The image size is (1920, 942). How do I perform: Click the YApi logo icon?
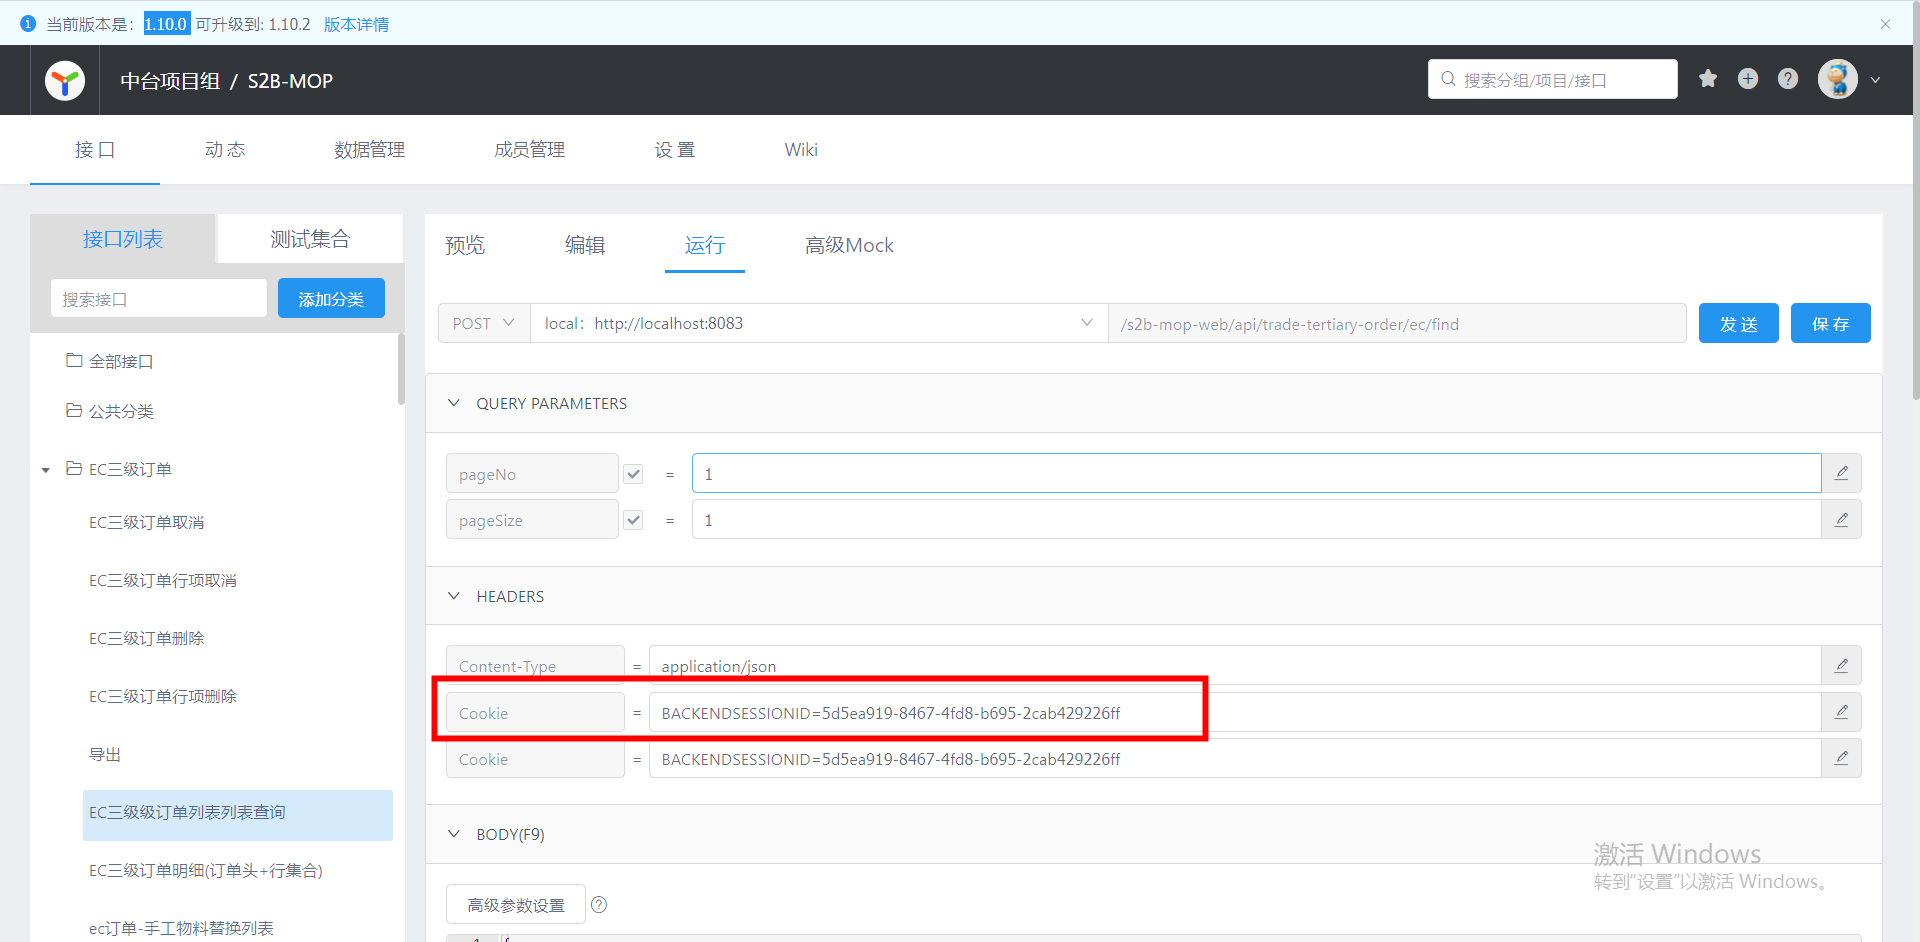pyautogui.click(x=64, y=80)
